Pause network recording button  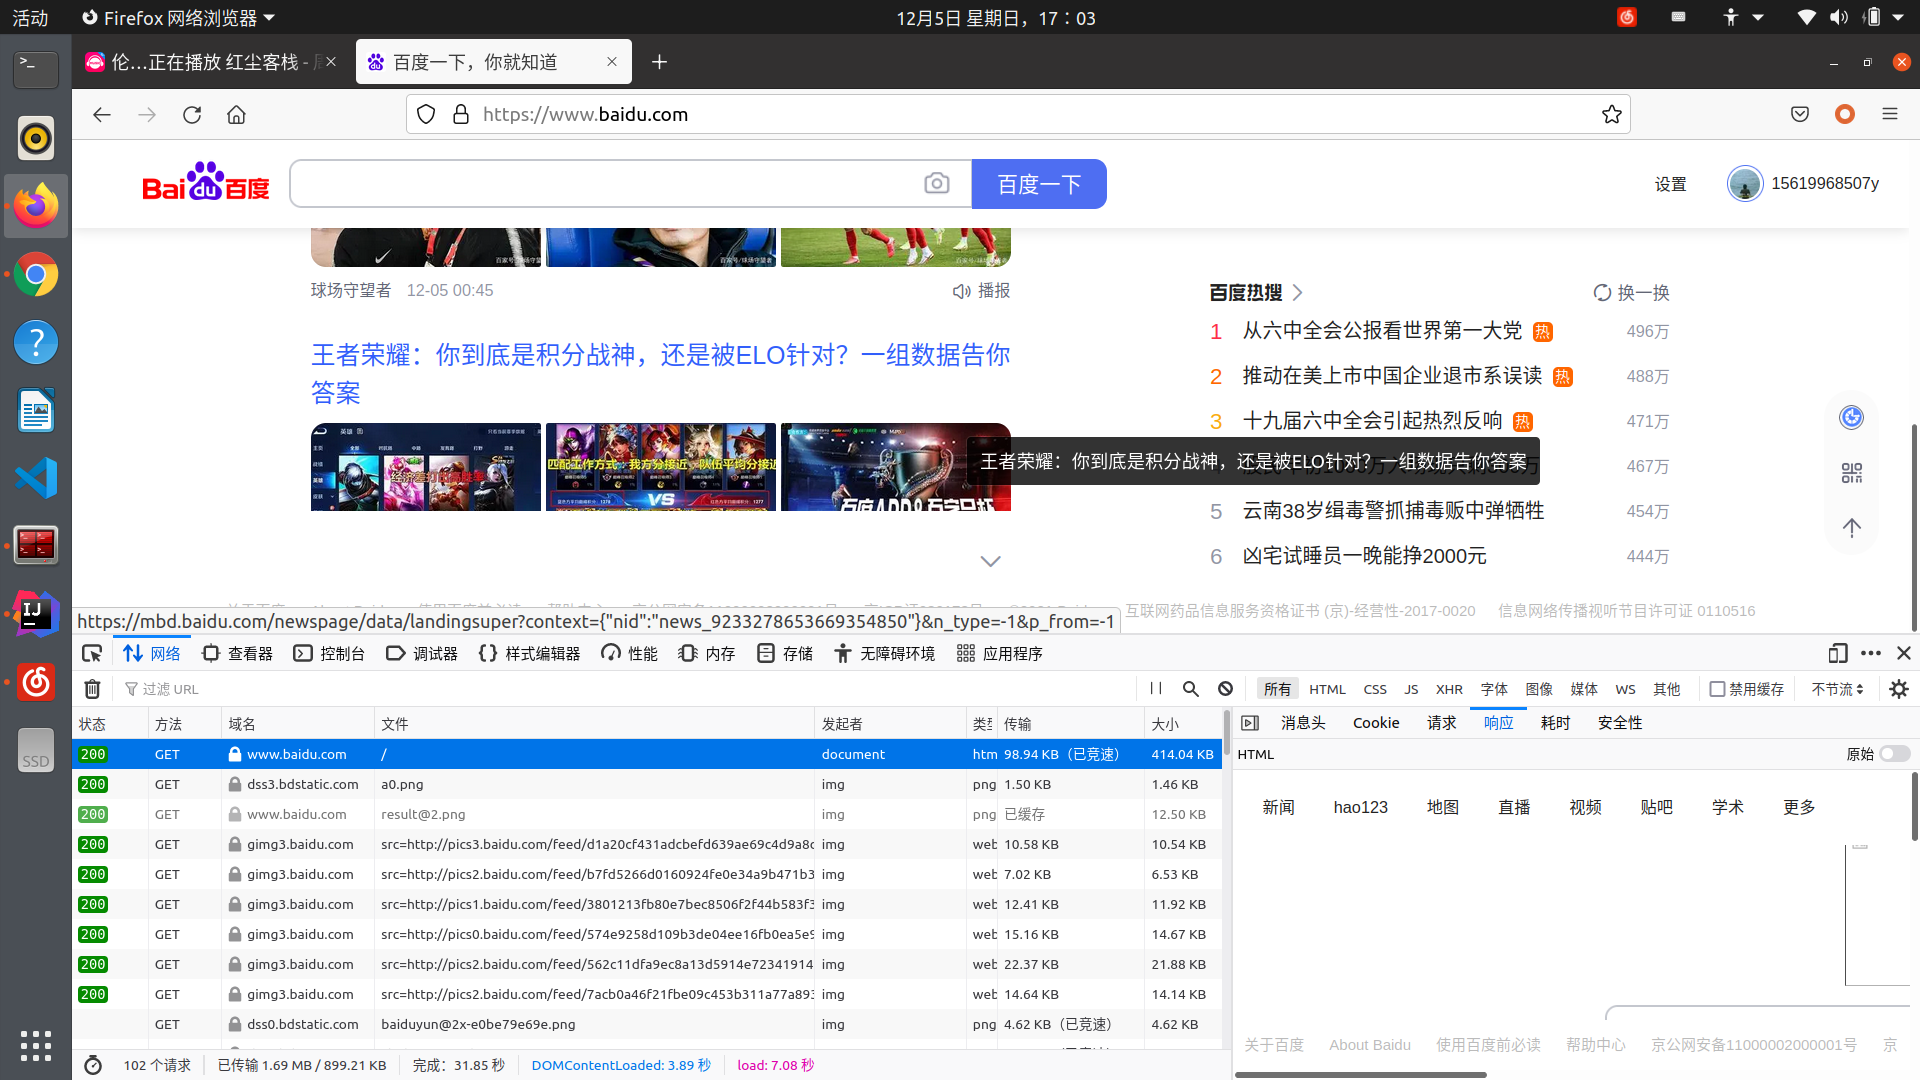1156,689
